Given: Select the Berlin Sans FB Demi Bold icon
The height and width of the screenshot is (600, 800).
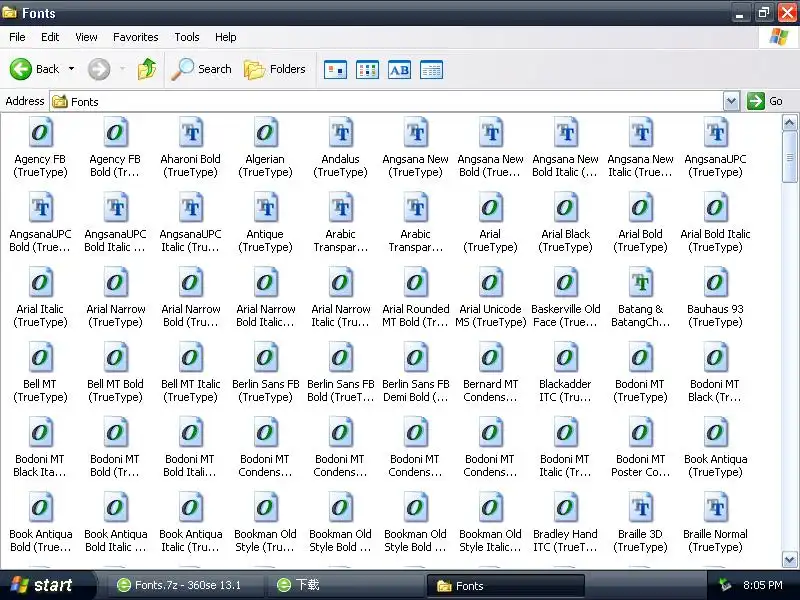Looking at the screenshot, I should pos(415,357).
